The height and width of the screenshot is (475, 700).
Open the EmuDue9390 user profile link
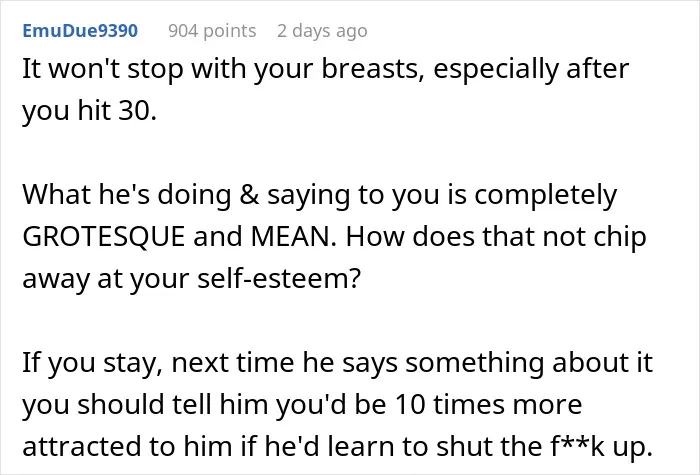[x=80, y=31]
